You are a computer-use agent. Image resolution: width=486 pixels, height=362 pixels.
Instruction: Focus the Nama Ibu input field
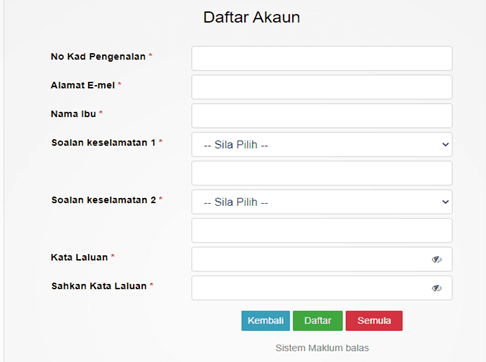click(x=322, y=116)
